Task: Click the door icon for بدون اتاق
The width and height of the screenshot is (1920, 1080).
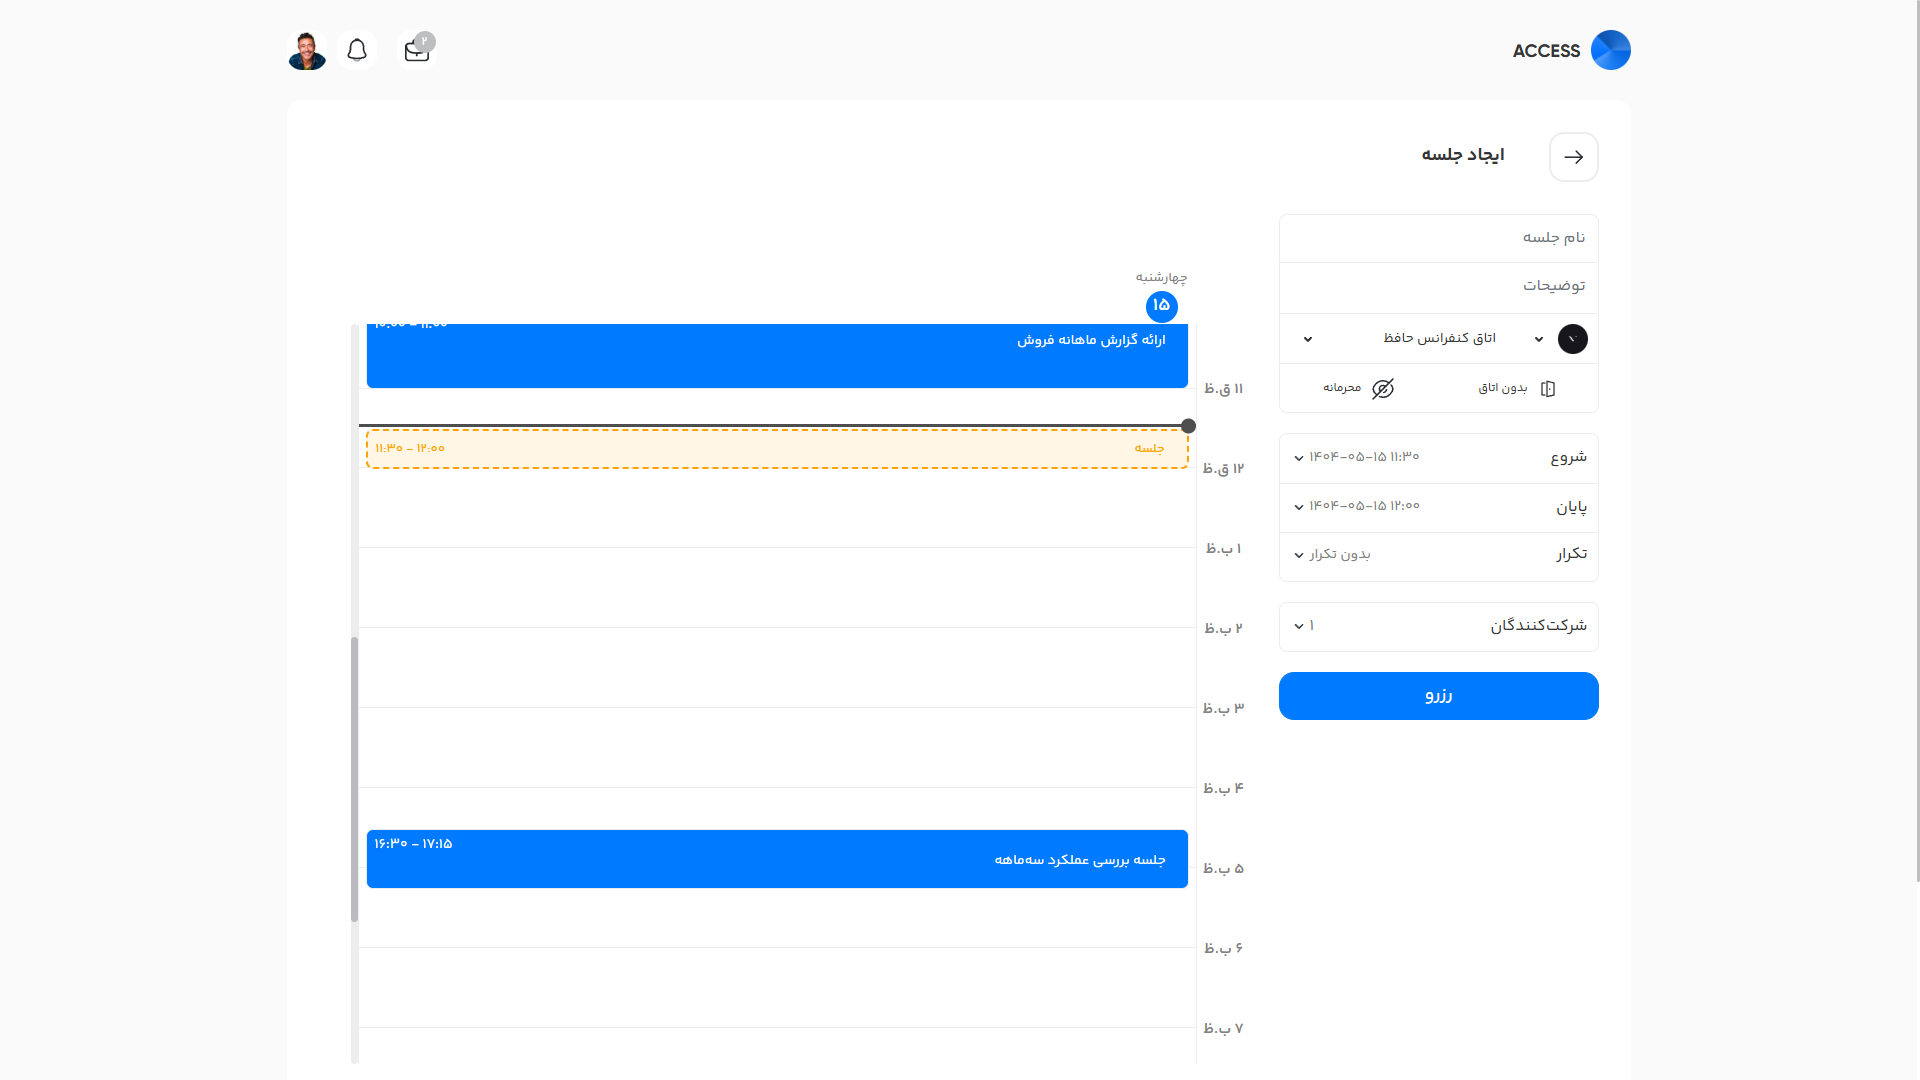Action: 1547,388
